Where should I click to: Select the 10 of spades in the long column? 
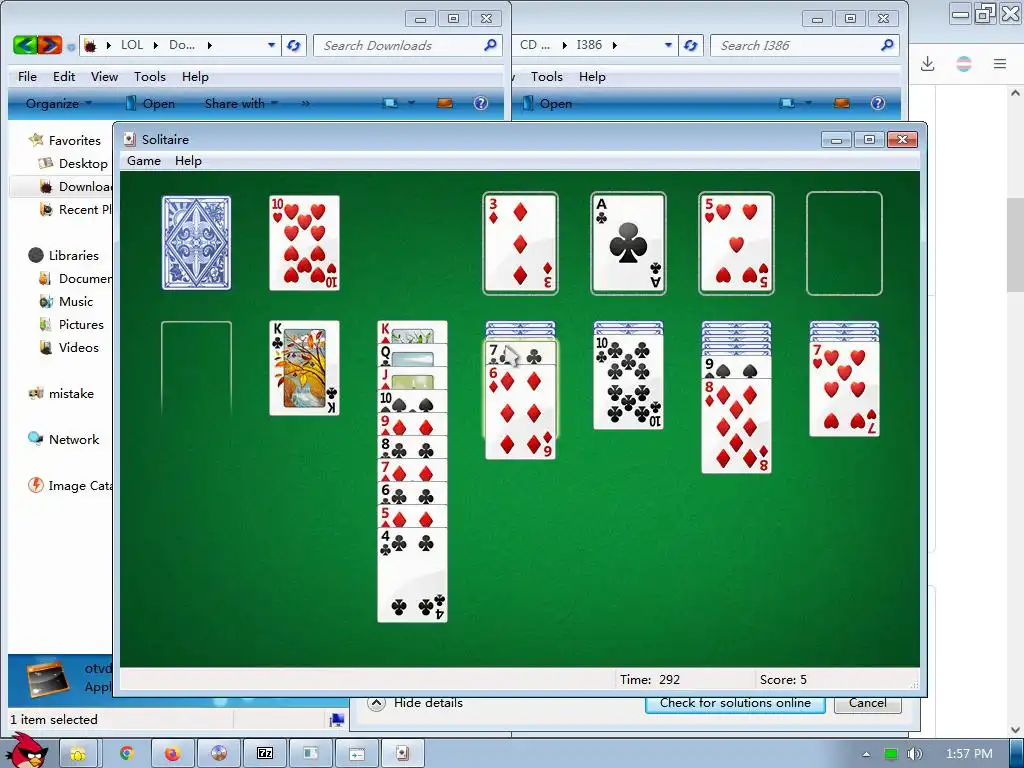click(412, 402)
